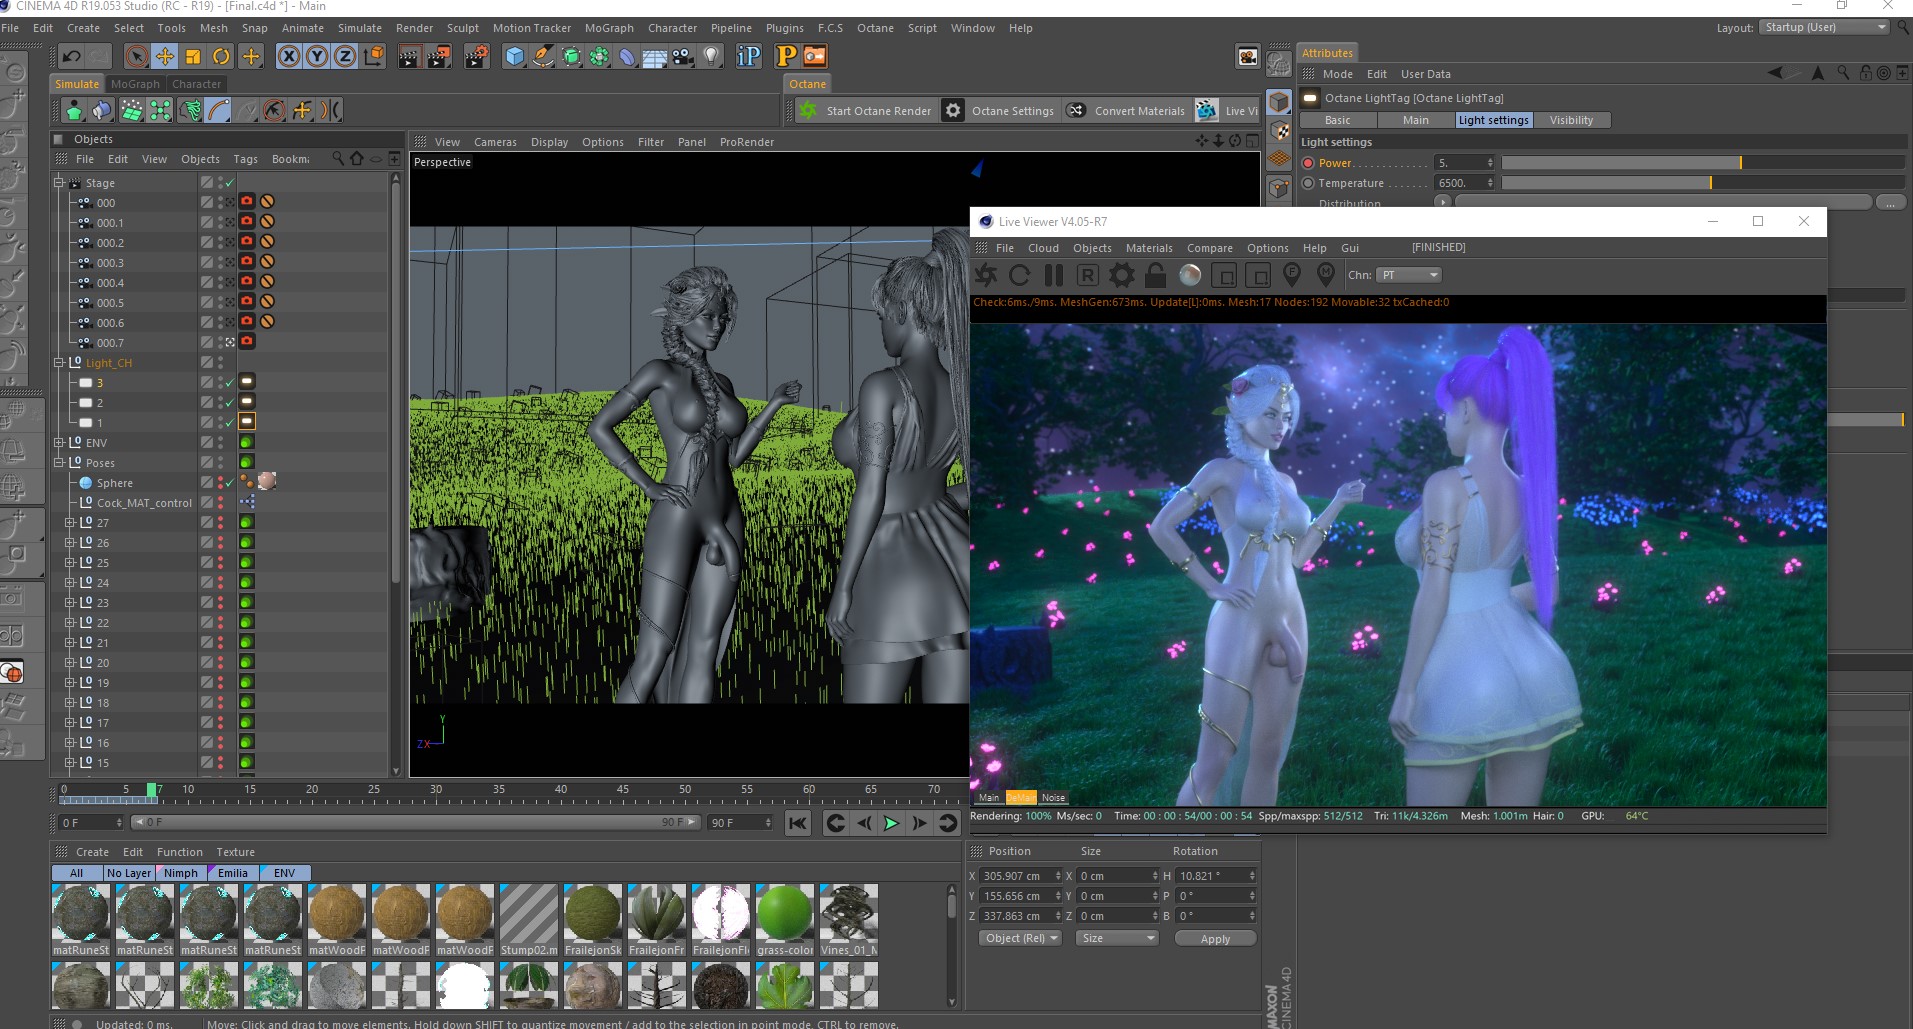
Task: Click the Live Viewer settings gear
Action: point(1122,275)
